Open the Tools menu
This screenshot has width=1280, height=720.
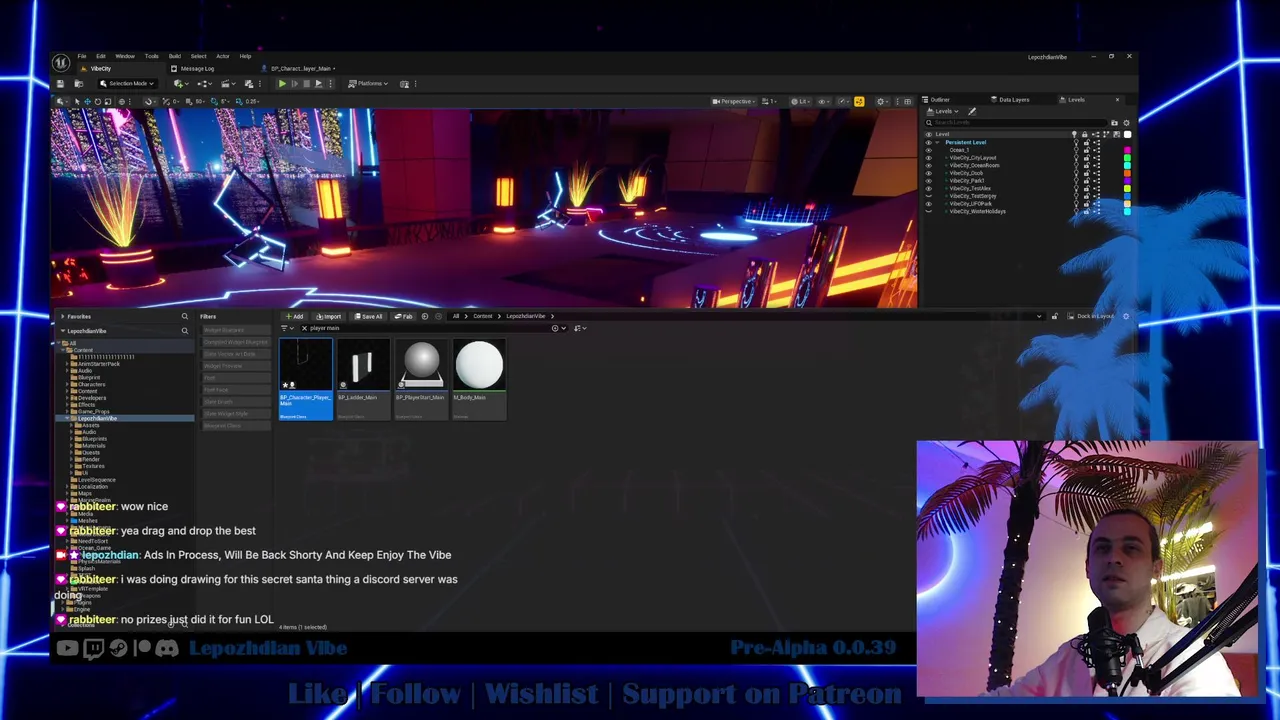click(x=151, y=56)
